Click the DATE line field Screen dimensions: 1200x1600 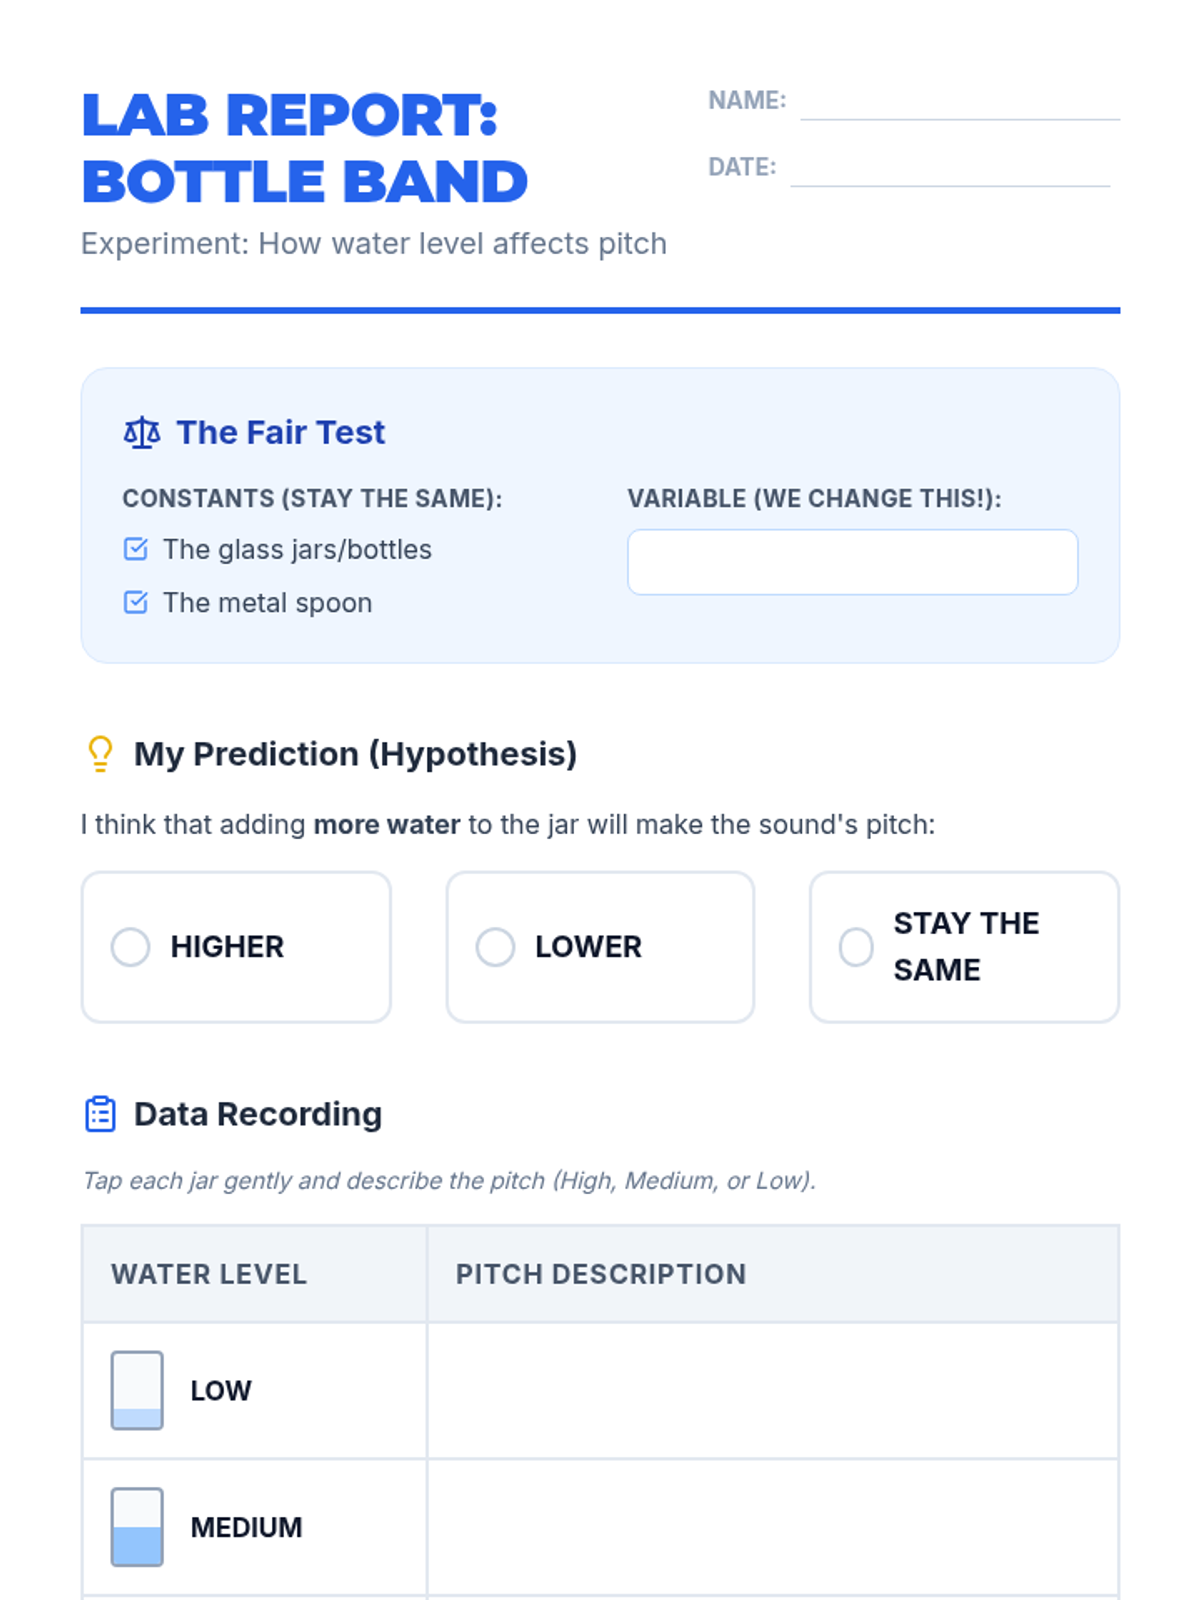click(x=949, y=170)
